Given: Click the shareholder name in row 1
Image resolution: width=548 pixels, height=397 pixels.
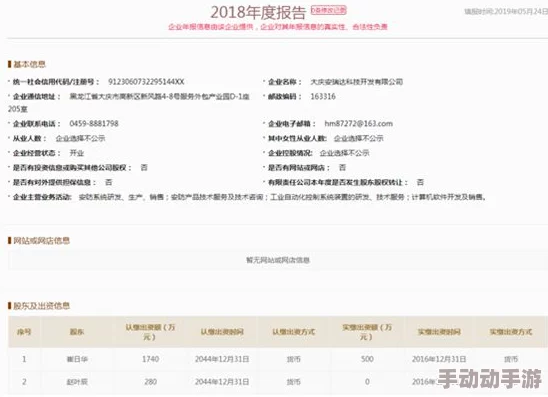Looking at the screenshot, I should (77, 359).
